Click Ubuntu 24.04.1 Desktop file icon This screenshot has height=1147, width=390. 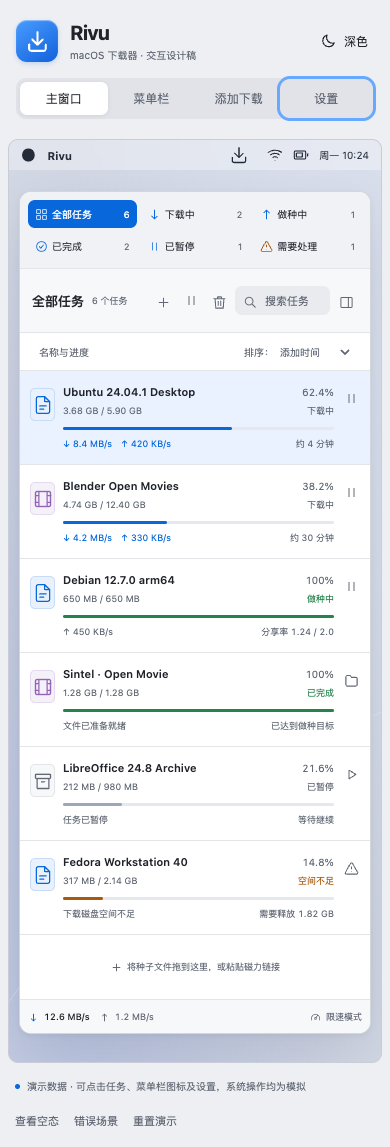pos(42,405)
